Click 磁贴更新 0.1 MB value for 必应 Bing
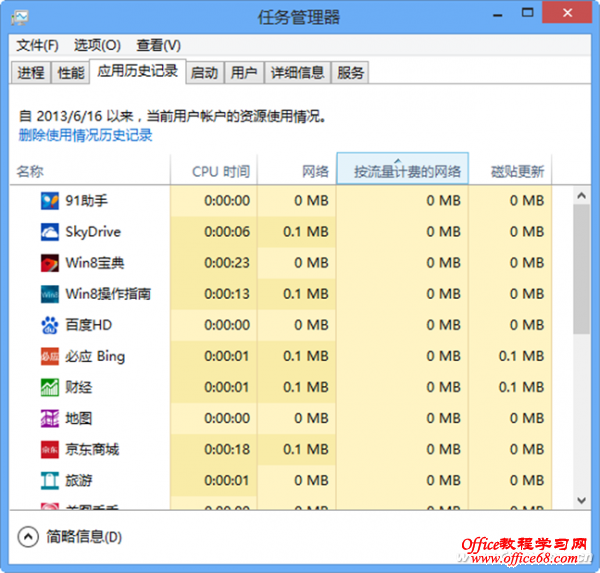The width and height of the screenshot is (600, 573). pos(521,356)
